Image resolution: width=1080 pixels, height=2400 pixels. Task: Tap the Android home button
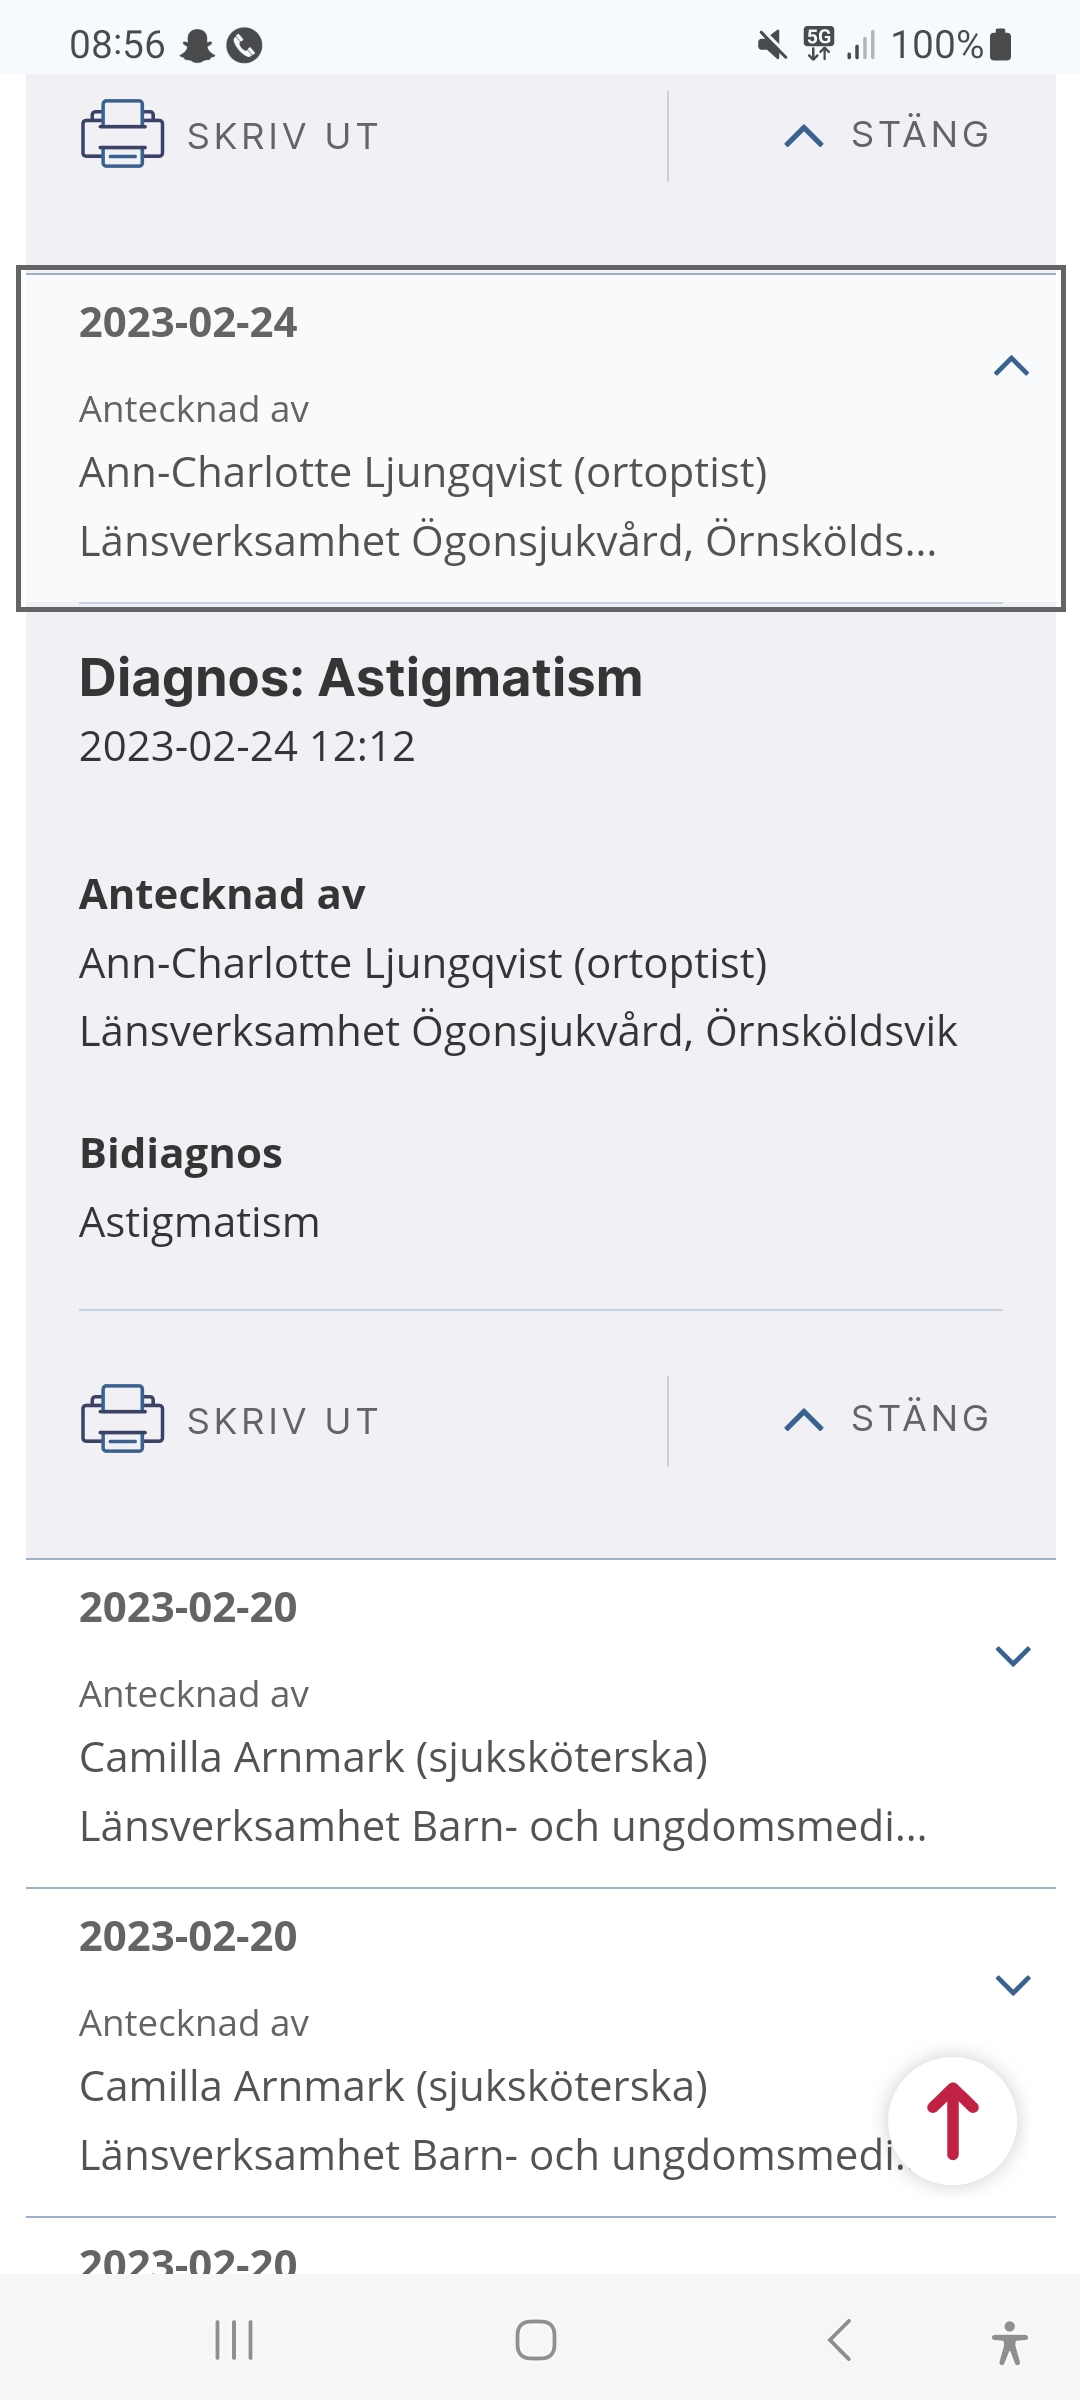[536, 2340]
